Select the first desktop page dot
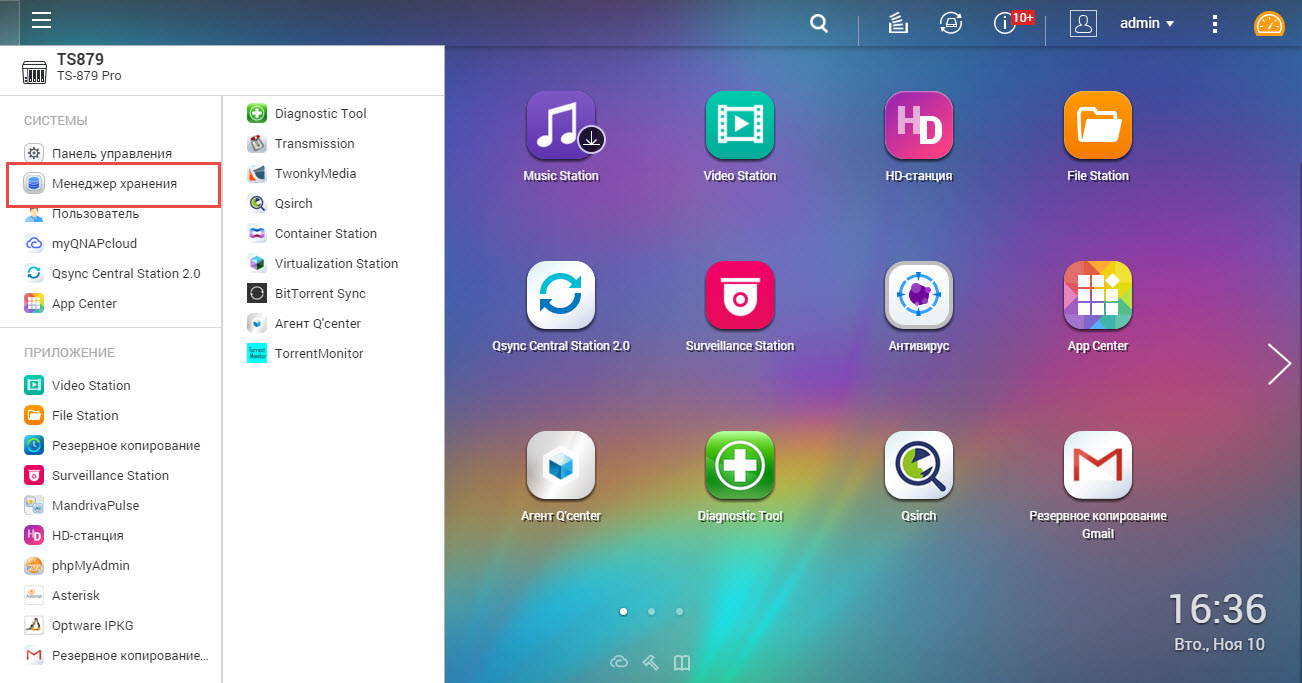This screenshot has height=683, width=1302. (x=623, y=610)
